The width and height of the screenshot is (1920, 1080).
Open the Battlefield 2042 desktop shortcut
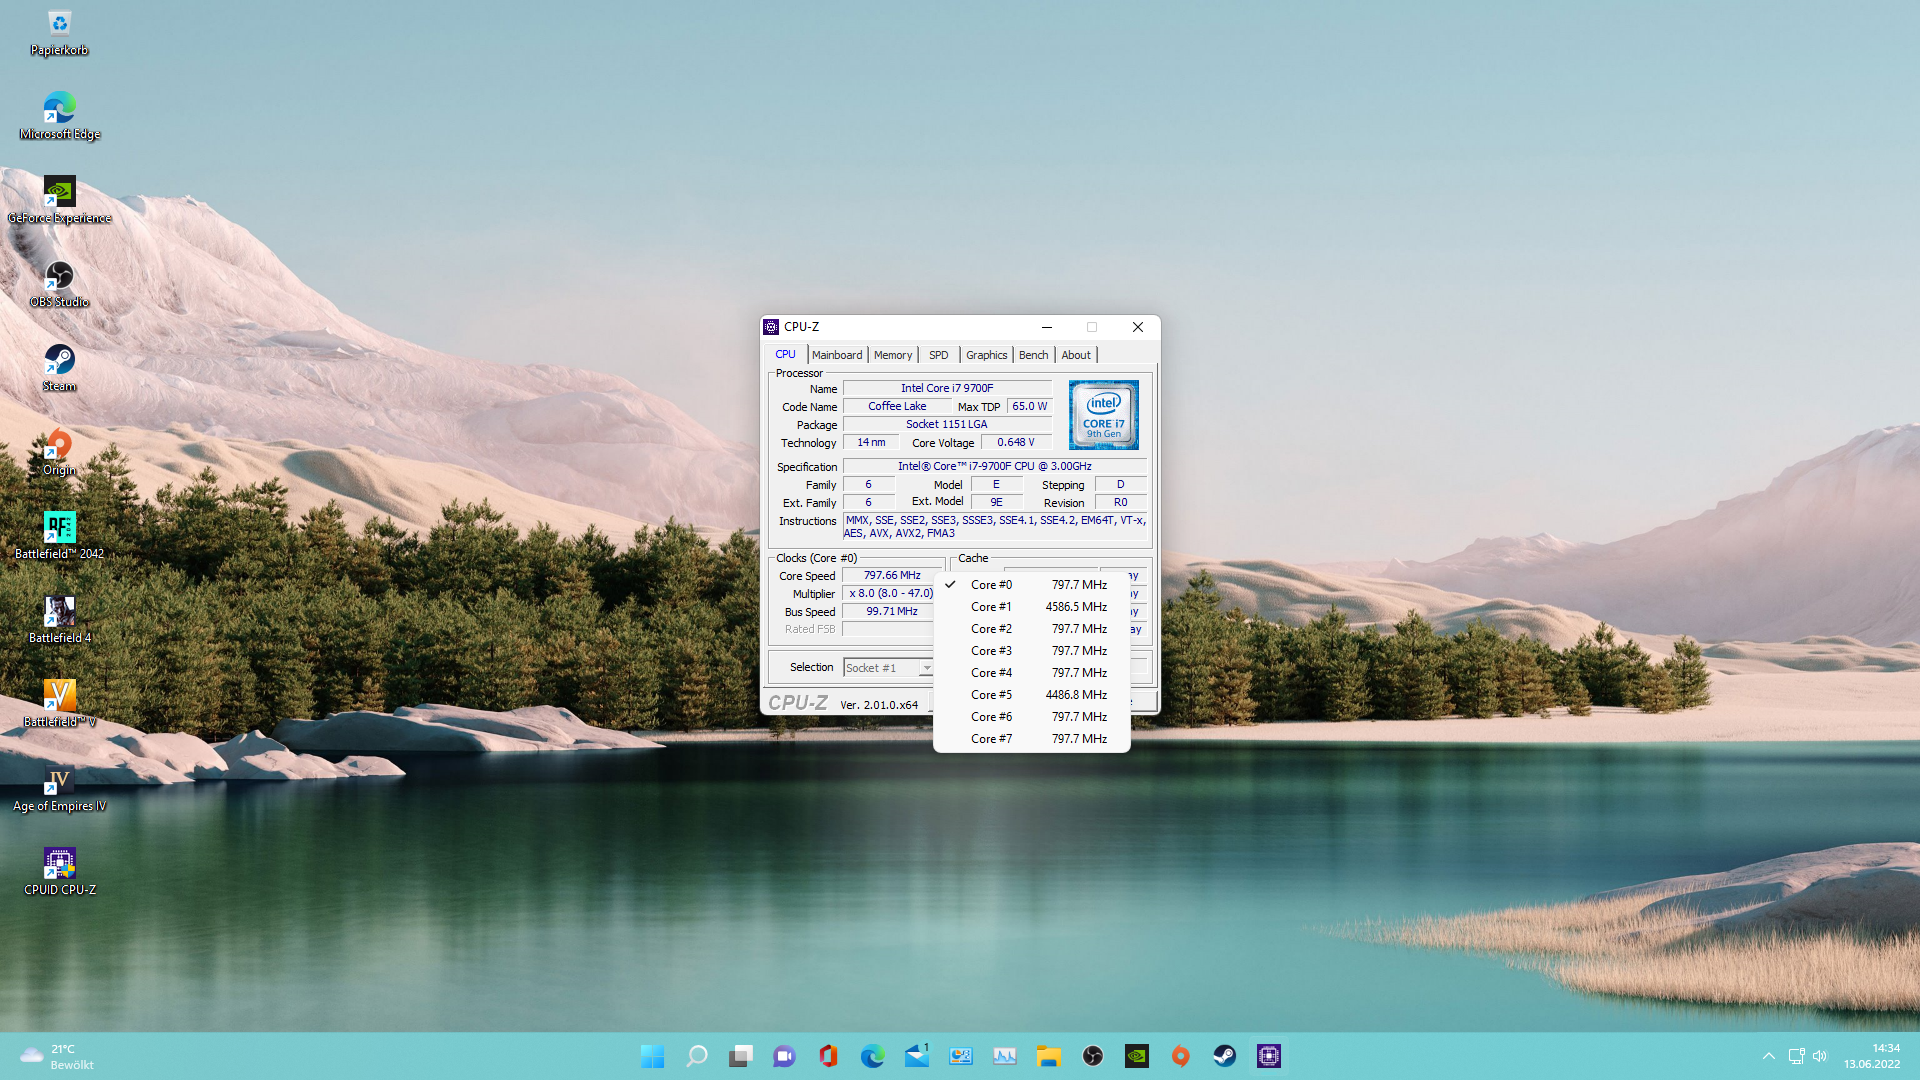(x=59, y=535)
